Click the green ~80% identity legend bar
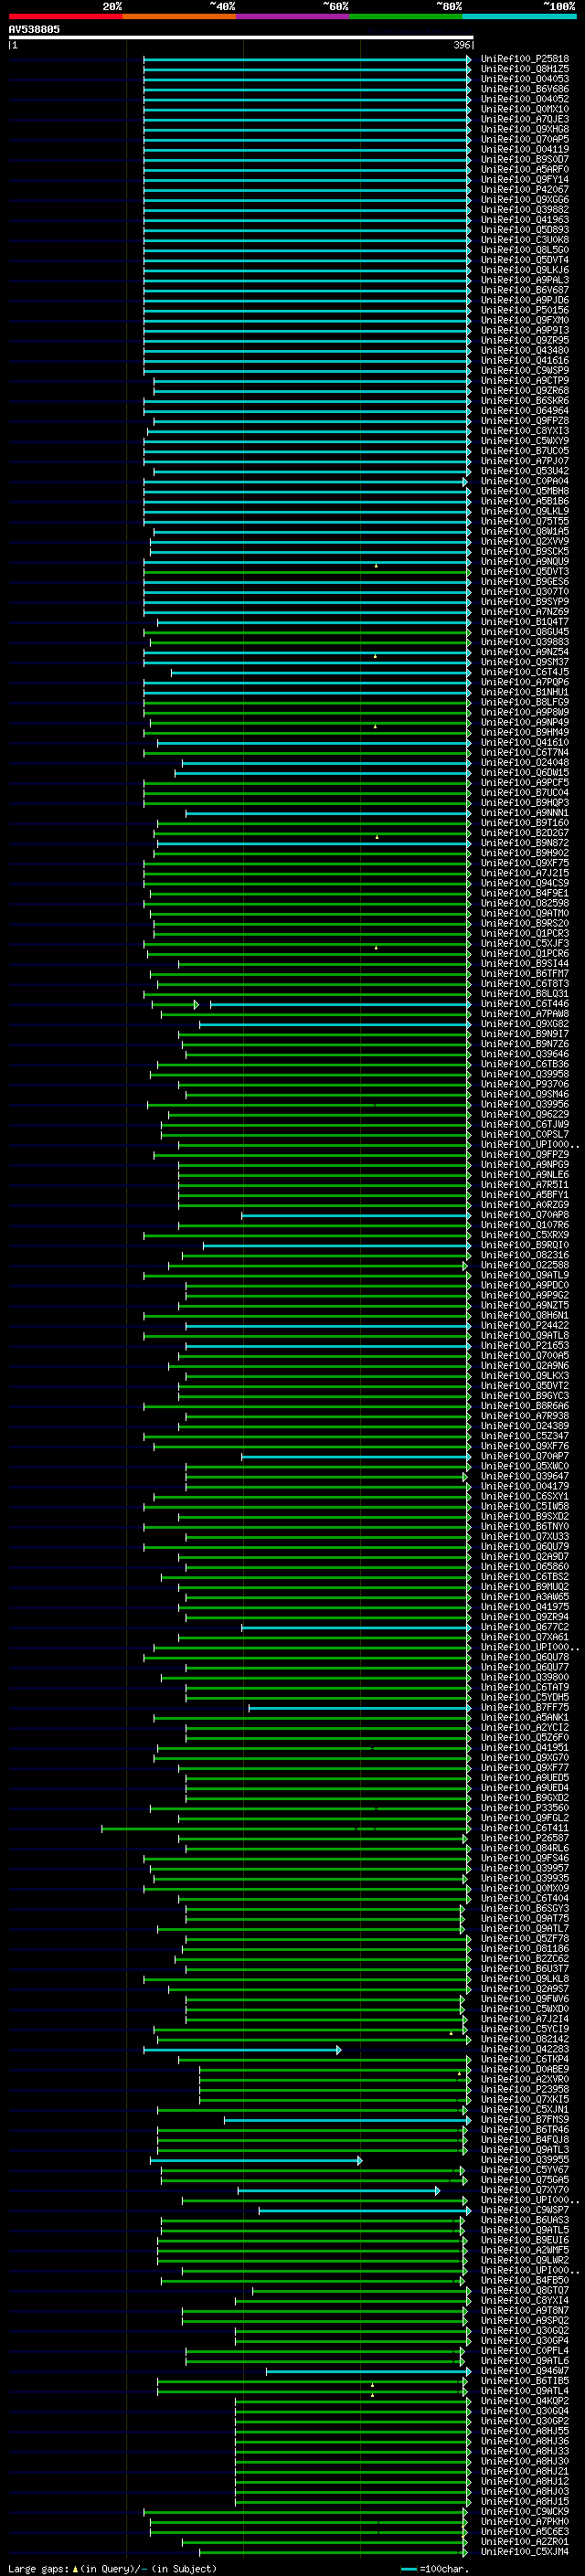Image resolution: width=585 pixels, height=2576 pixels. 406,16
